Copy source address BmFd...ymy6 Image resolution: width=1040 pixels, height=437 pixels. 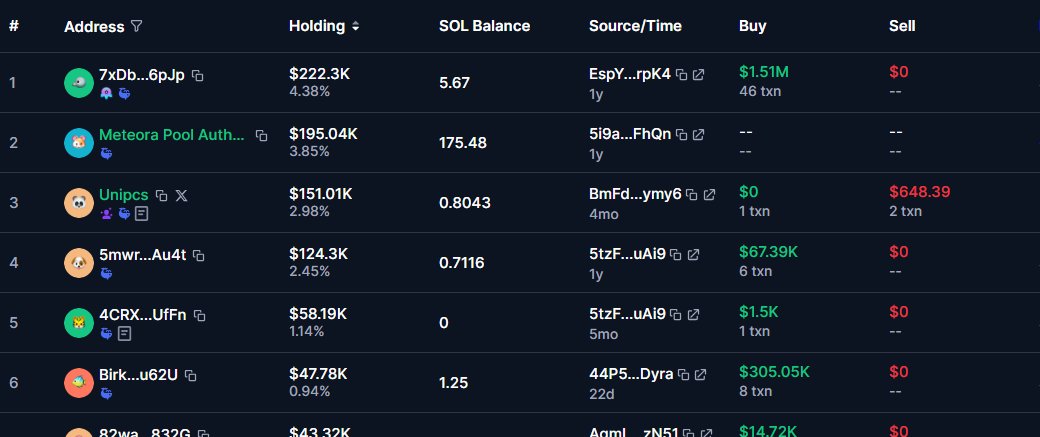point(692,194)
